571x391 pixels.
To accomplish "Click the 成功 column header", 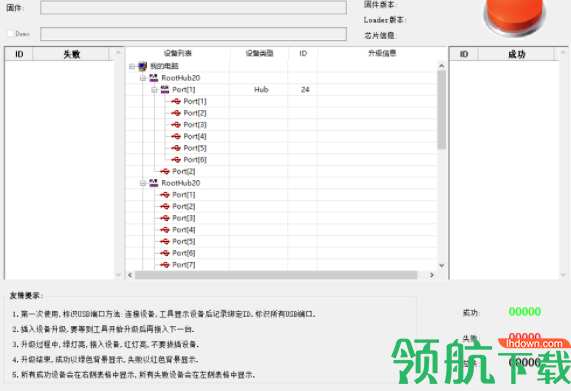I will tap(516, 54).
